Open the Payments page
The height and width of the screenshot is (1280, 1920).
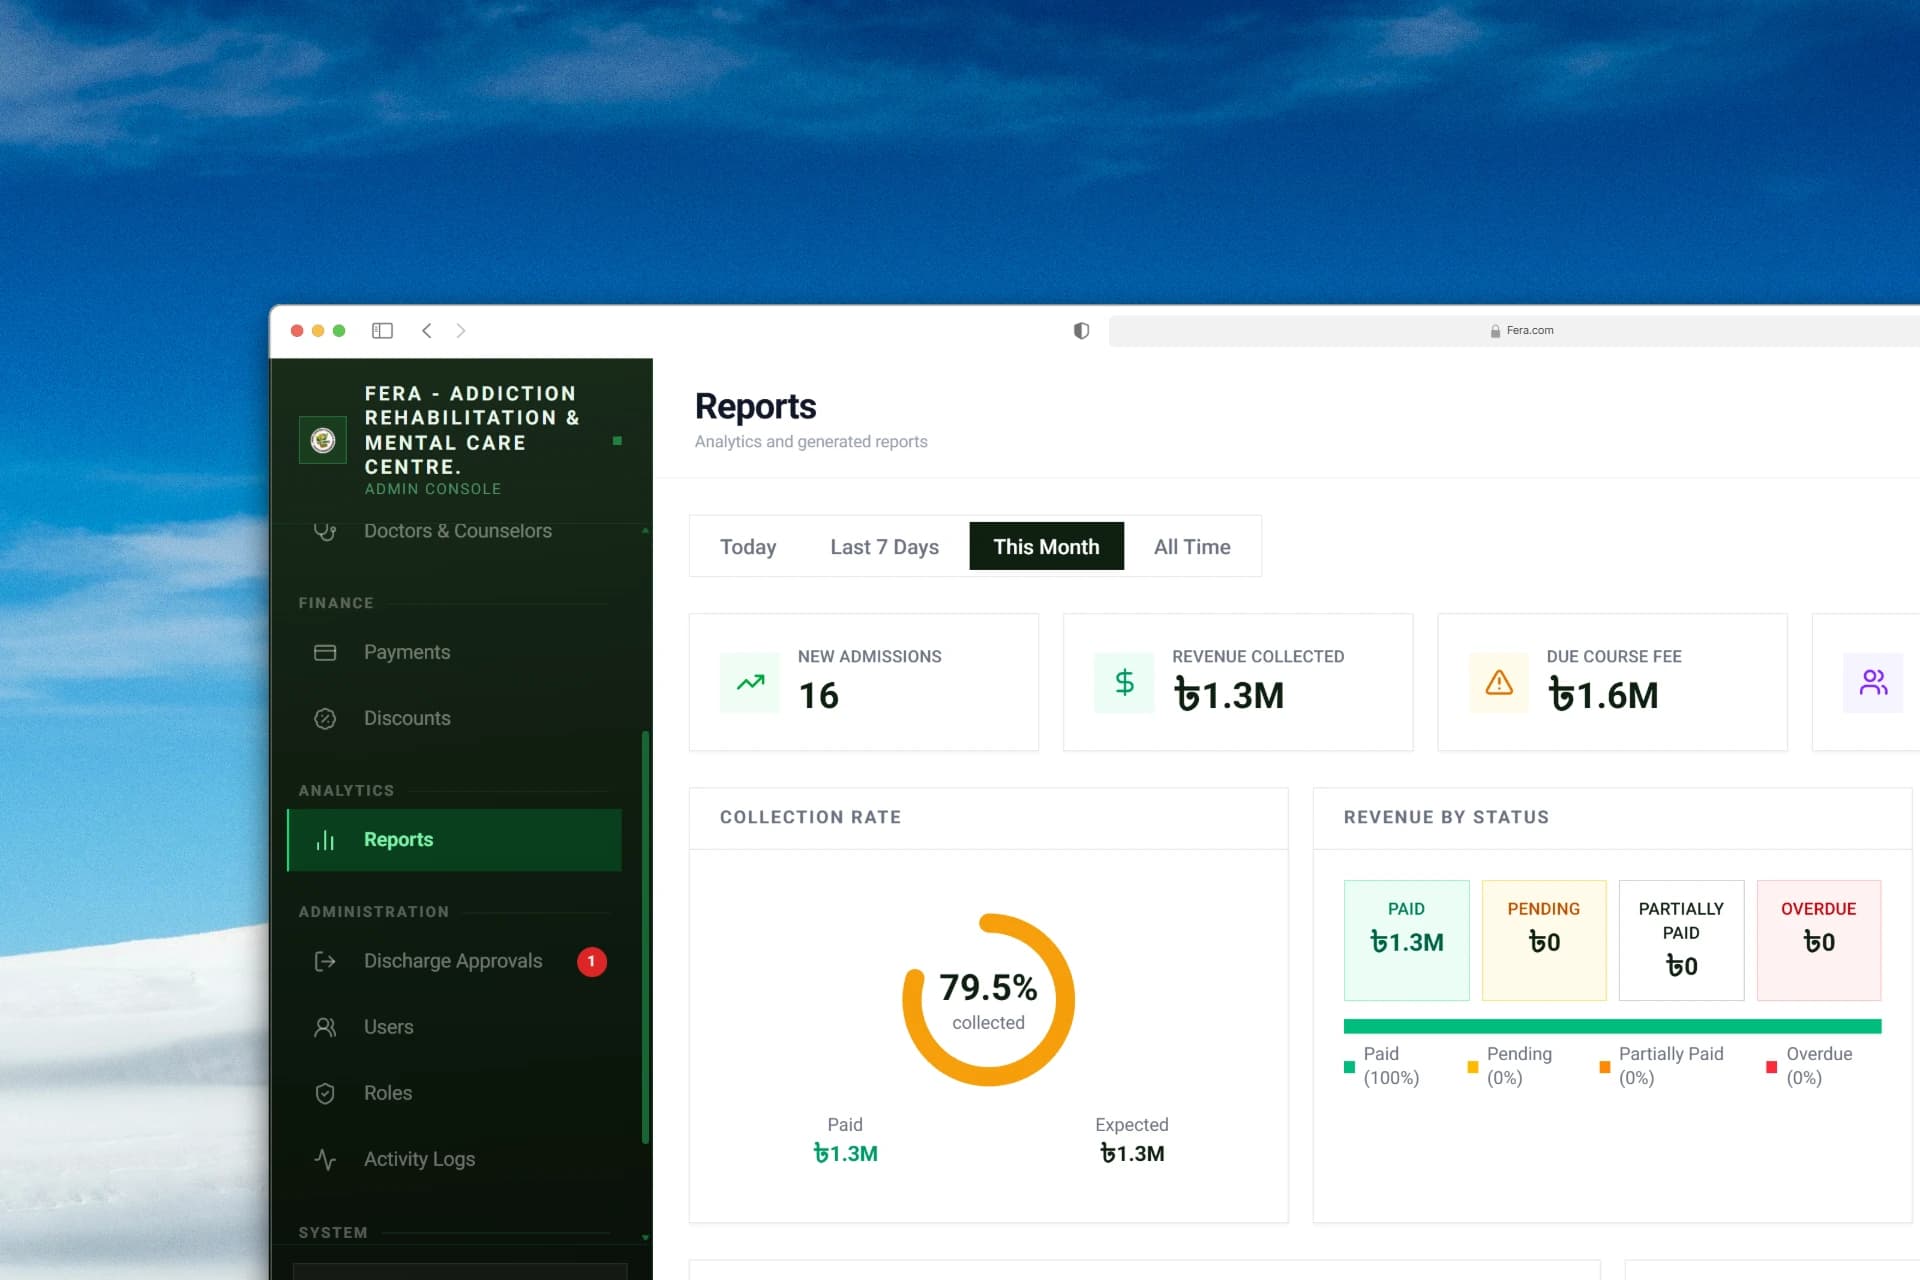(454, 652)
